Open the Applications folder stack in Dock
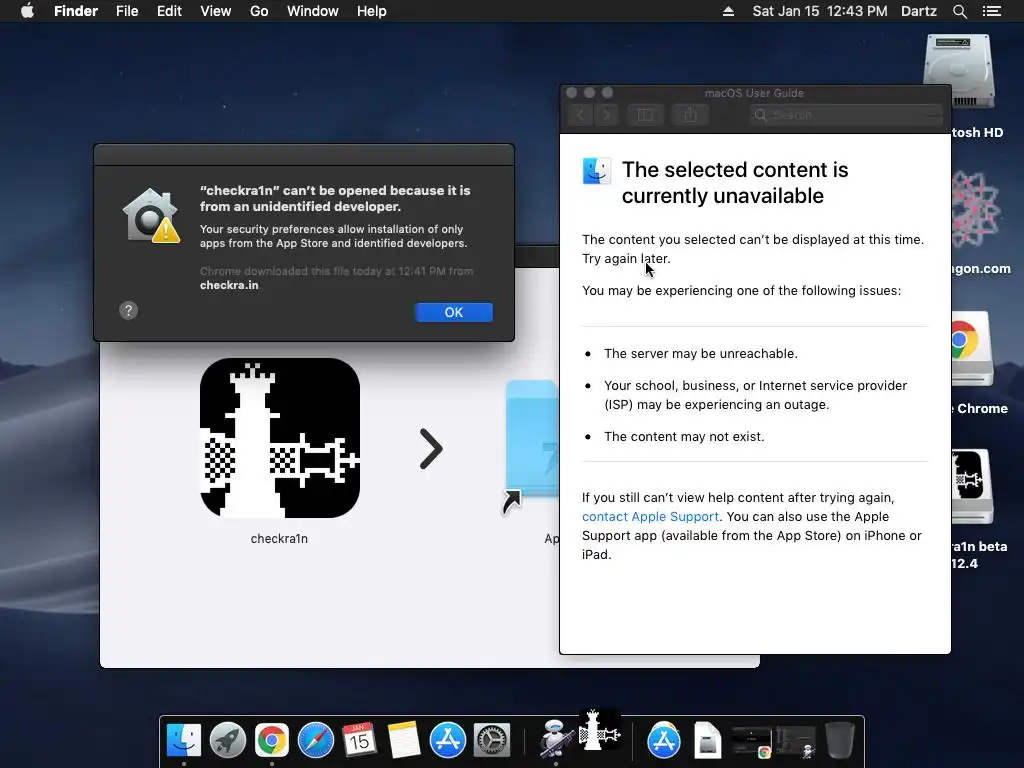Screen dimensions: 1024x768 click(x=664, y=741)
